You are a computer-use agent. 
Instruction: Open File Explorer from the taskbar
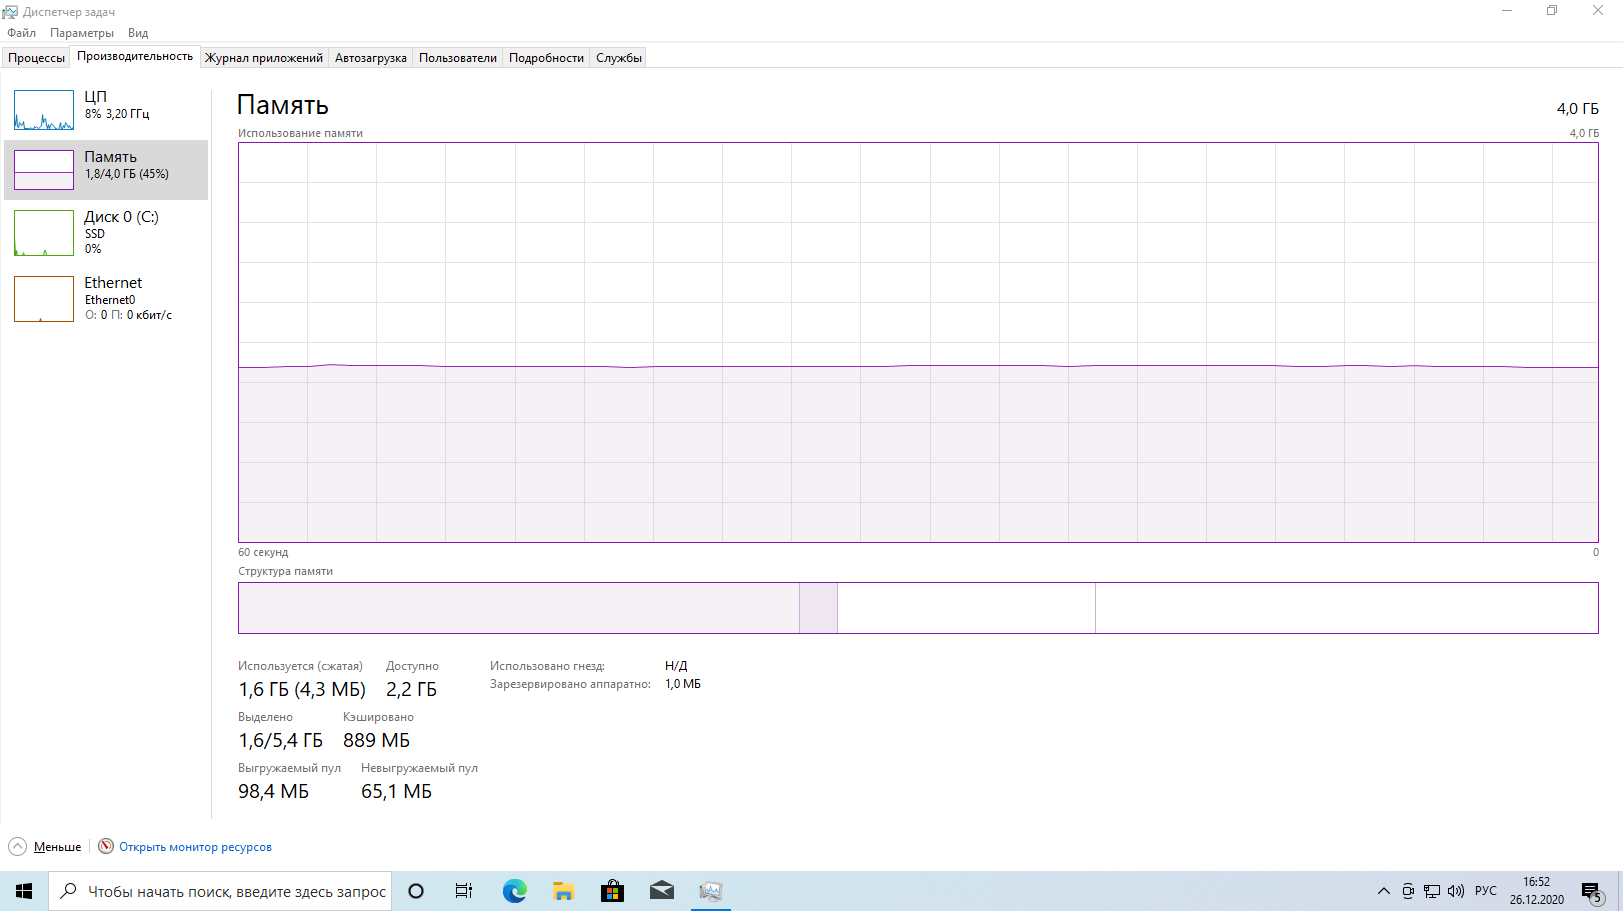[563, 891]
